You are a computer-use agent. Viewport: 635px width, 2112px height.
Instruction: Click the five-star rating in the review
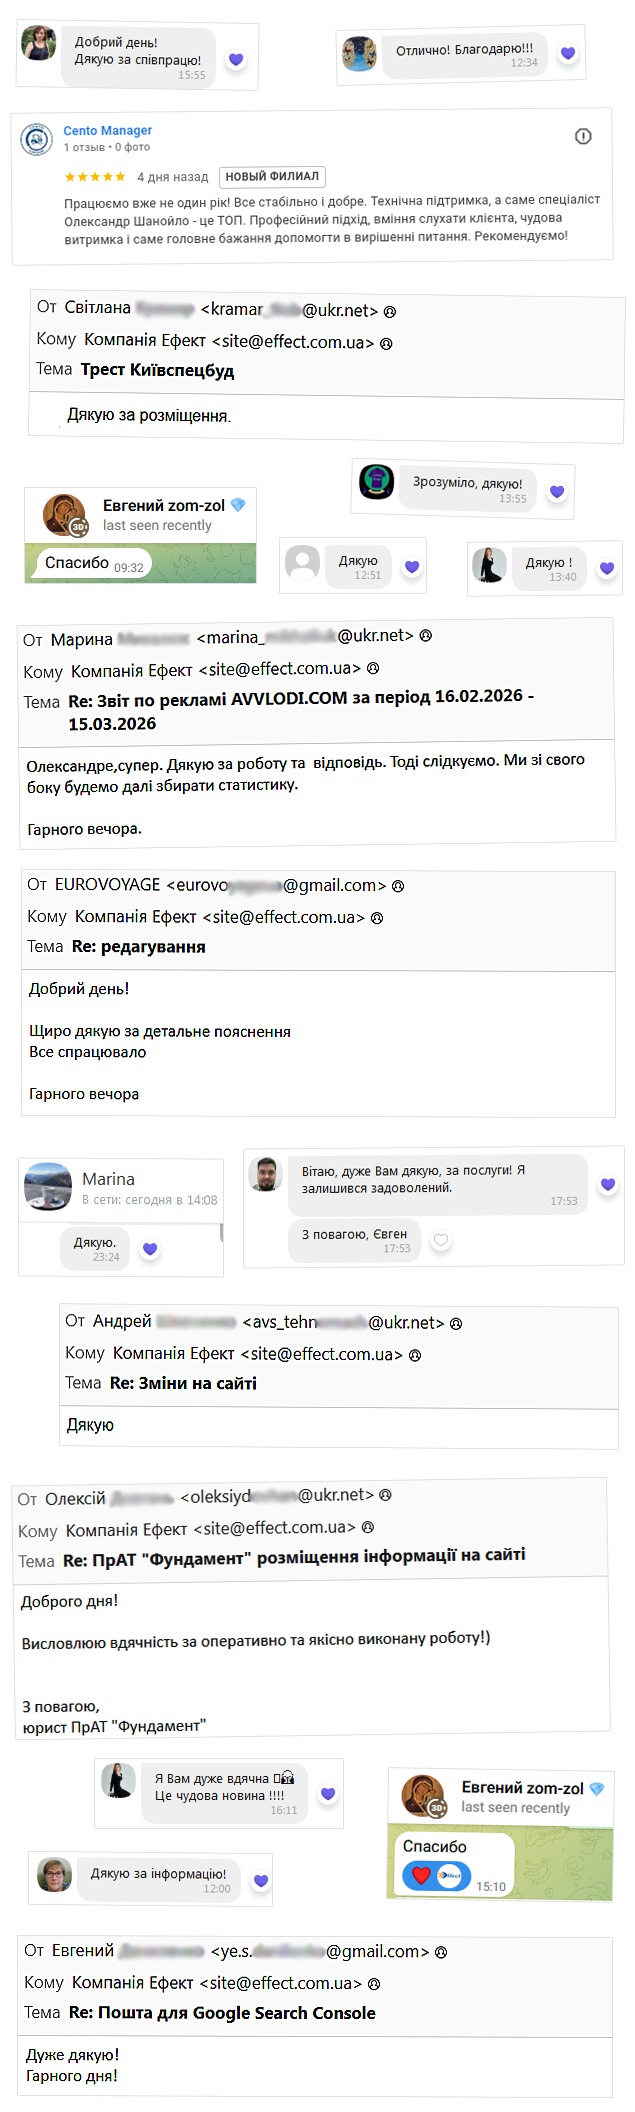coord(95,177)
